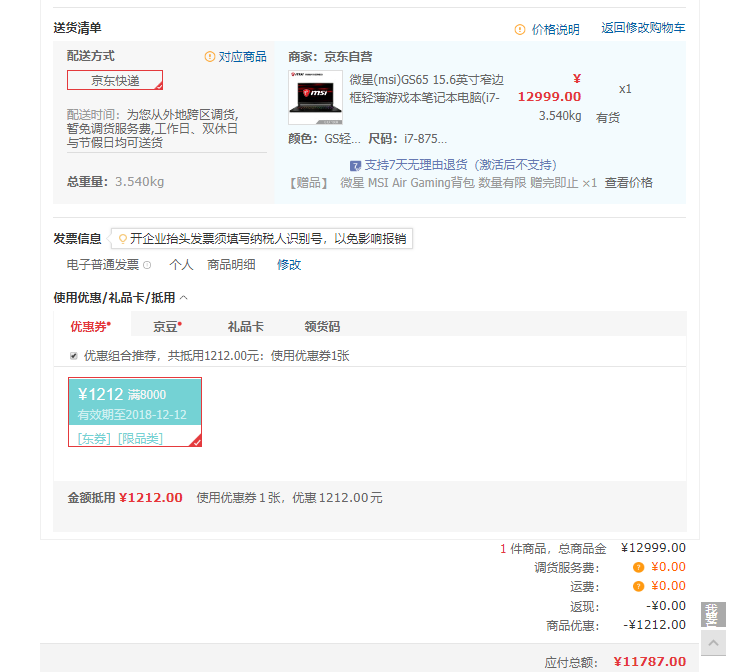Click 修改 to edit invoice info
The width and height of the screenshot is (756, 672).
click(x=289, y=265)
